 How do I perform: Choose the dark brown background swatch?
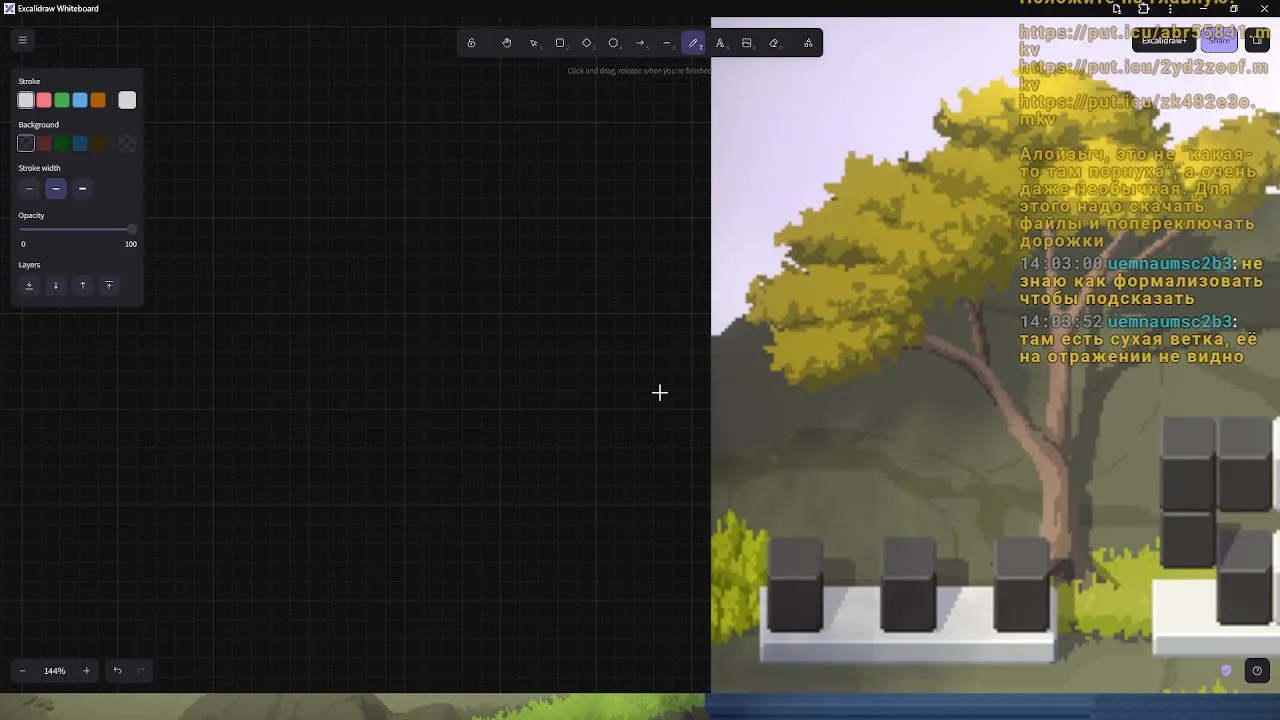pos(98,144)
